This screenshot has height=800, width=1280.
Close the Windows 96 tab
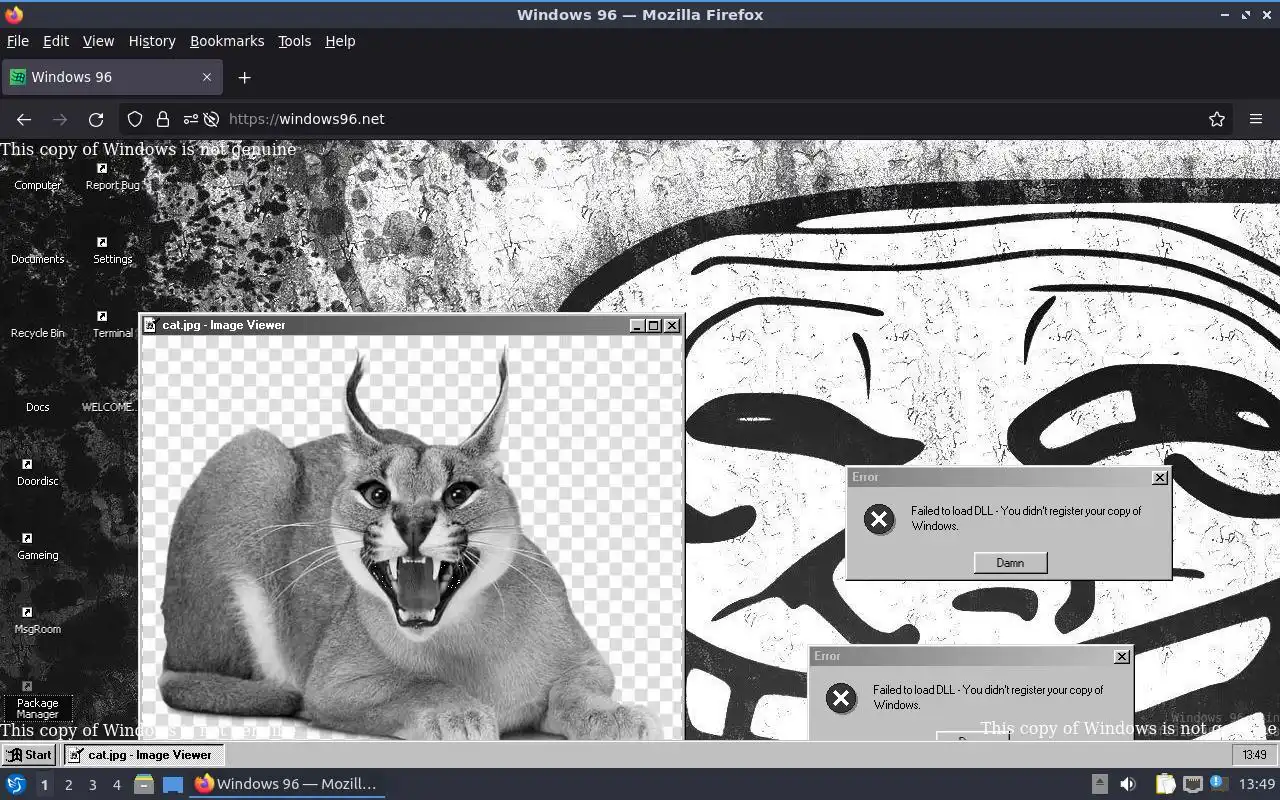coord(207,77)
